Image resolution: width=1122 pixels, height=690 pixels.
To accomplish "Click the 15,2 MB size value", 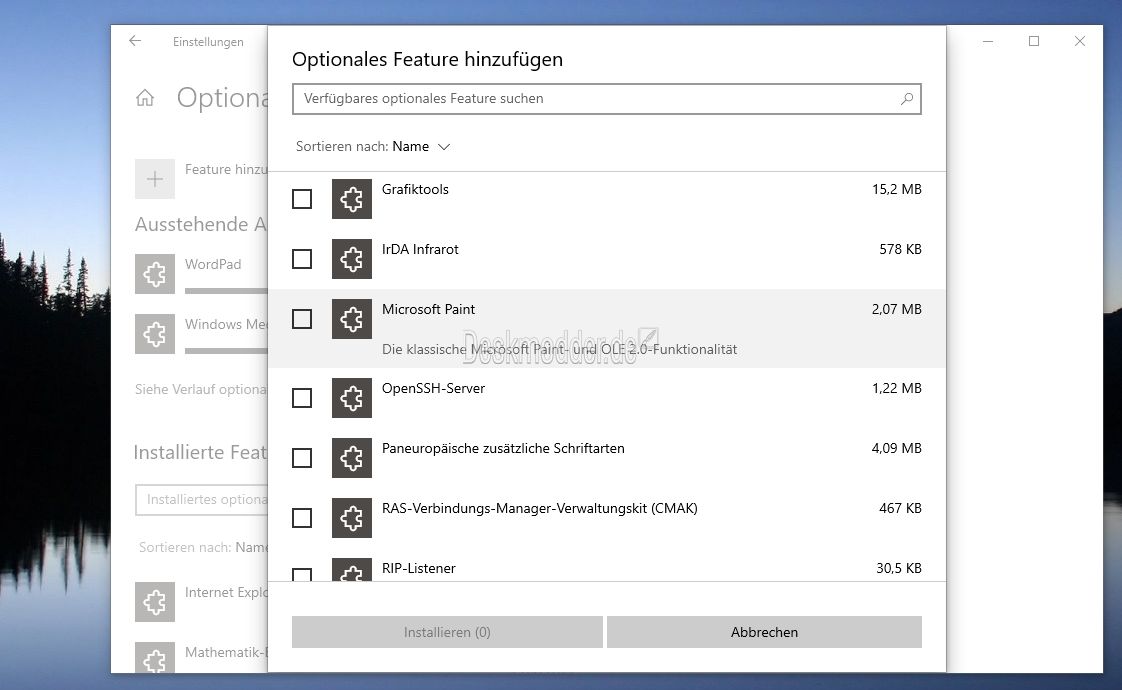I will tap(897, 190).
